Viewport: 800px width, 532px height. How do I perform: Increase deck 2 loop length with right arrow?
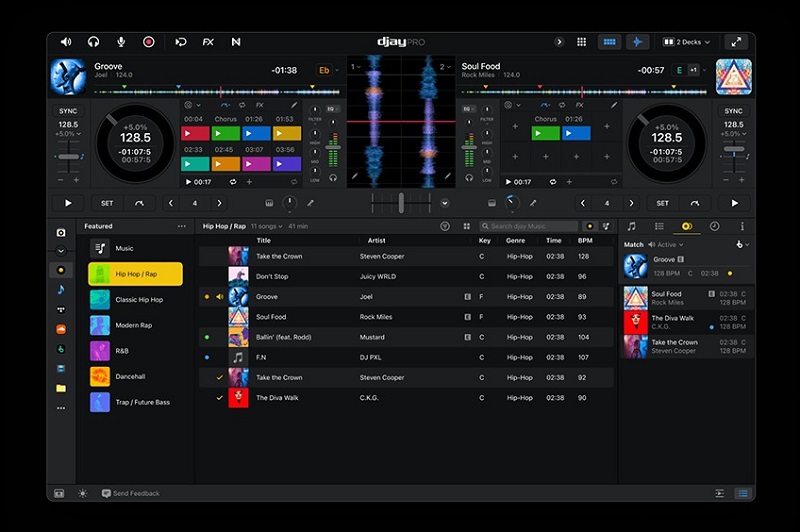[x=632, y=203]
